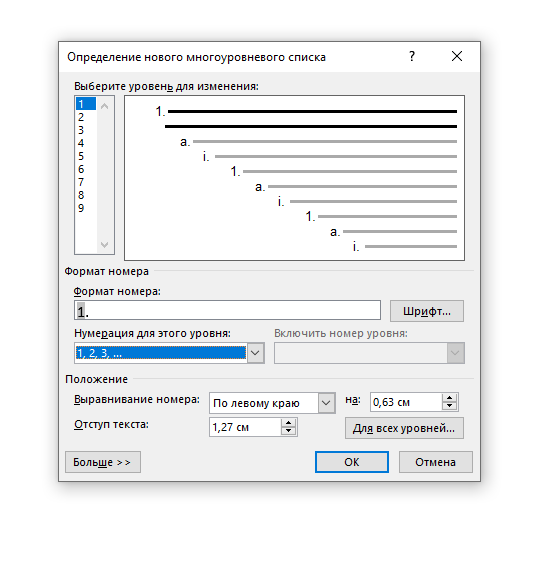Select level 4 in the level list
556x578 pixels.
(86, 143)
